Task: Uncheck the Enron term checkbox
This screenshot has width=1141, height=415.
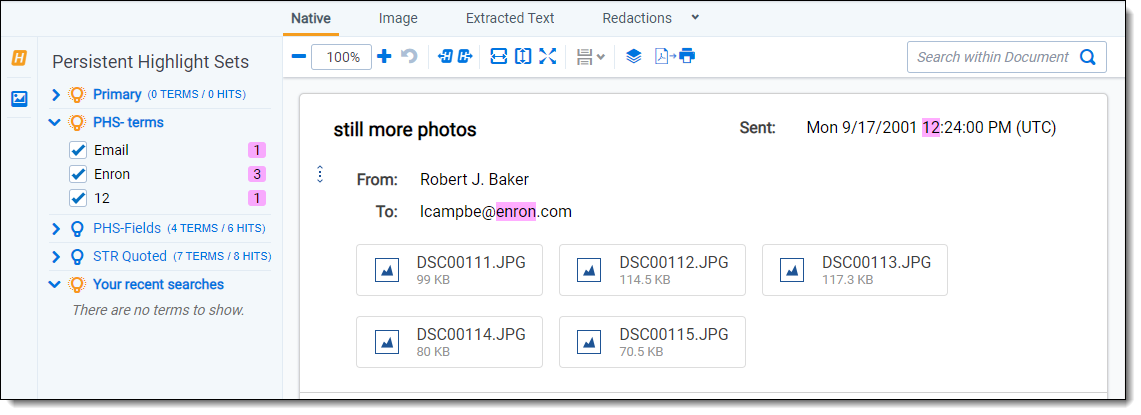Action: pyautogui.click(x=78, y=174)
